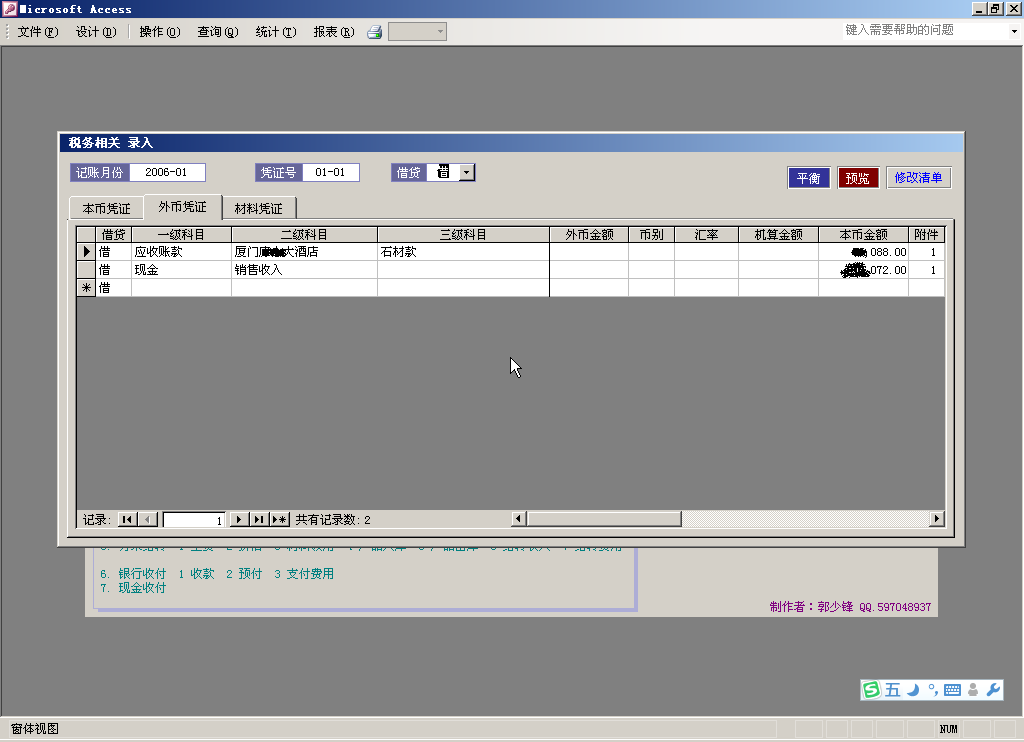Click the 凭证号 input field
The image size is (1024, 742).
pyautogui.click(x=330, y=173)
